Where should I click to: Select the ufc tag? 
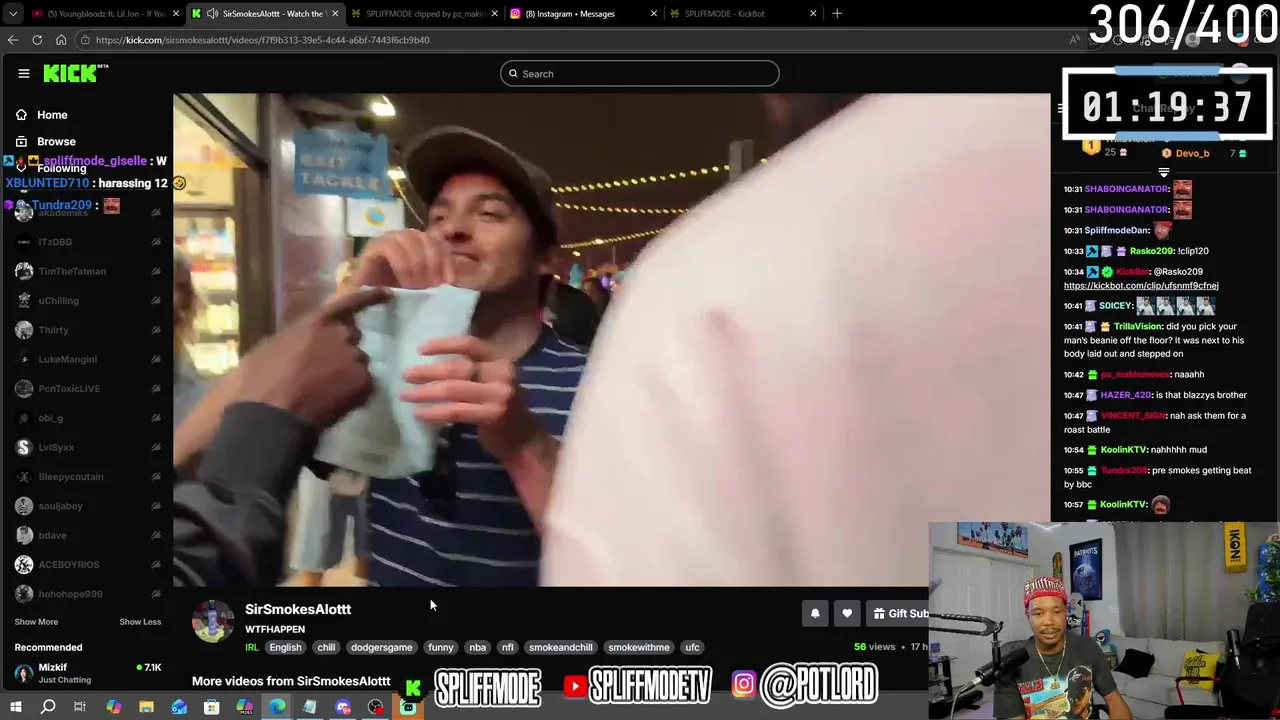pyautogui.click(x=692, y=647)
